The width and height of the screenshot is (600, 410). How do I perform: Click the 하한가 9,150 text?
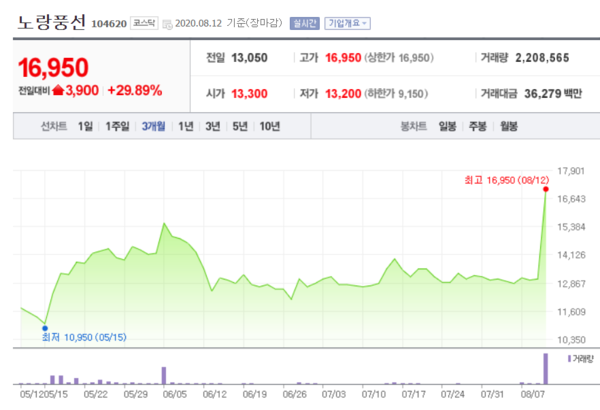[396, 93]
